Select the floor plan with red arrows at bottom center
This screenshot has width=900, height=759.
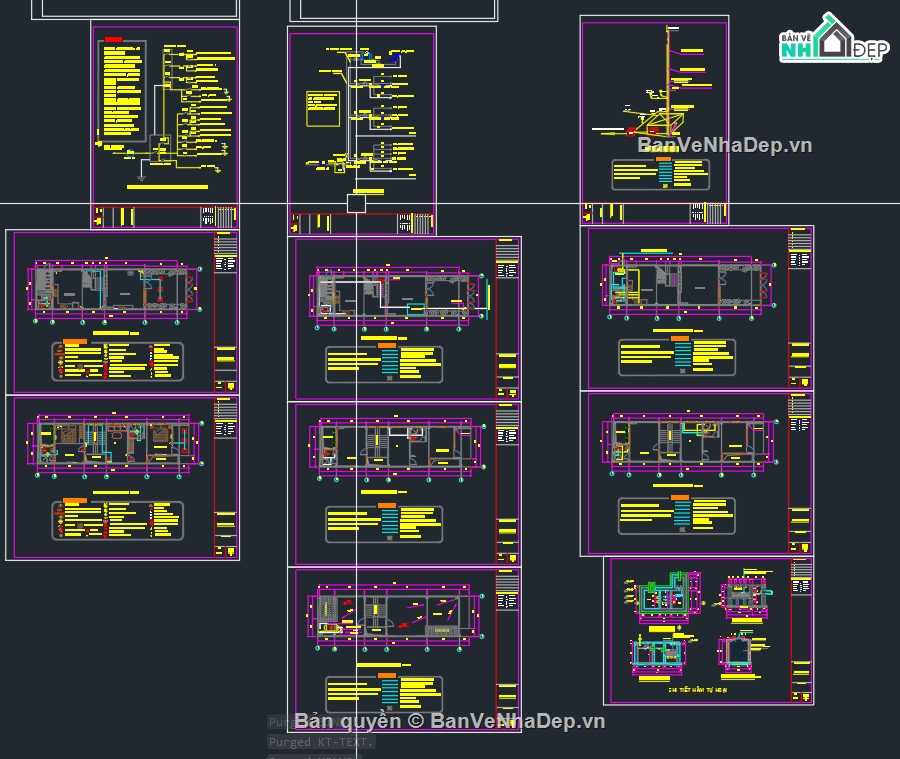(x=396, y=616)
